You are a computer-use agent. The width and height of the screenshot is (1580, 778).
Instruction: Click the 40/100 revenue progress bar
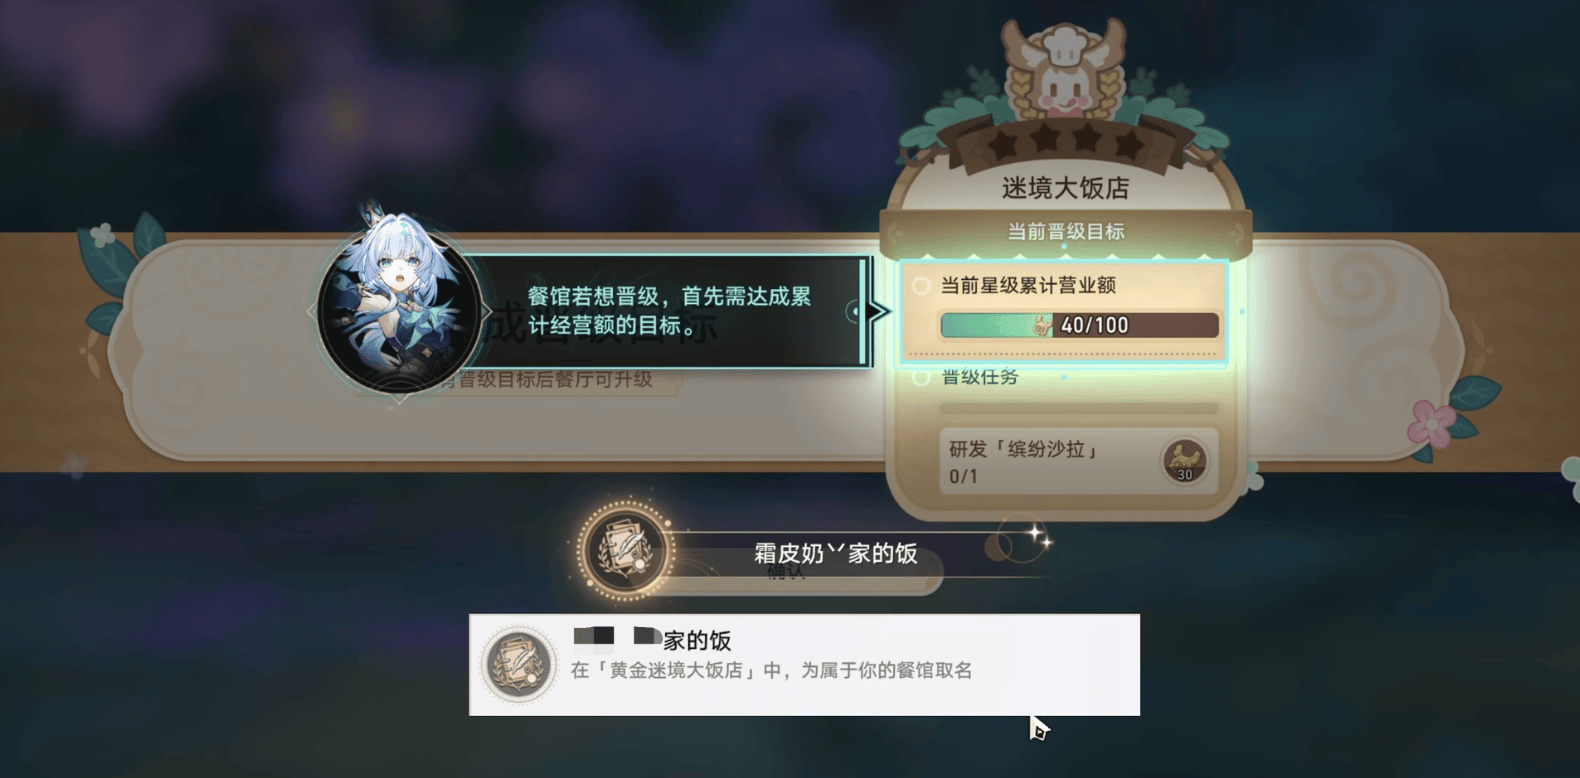pyautogui.click(x=1079, y=325)
